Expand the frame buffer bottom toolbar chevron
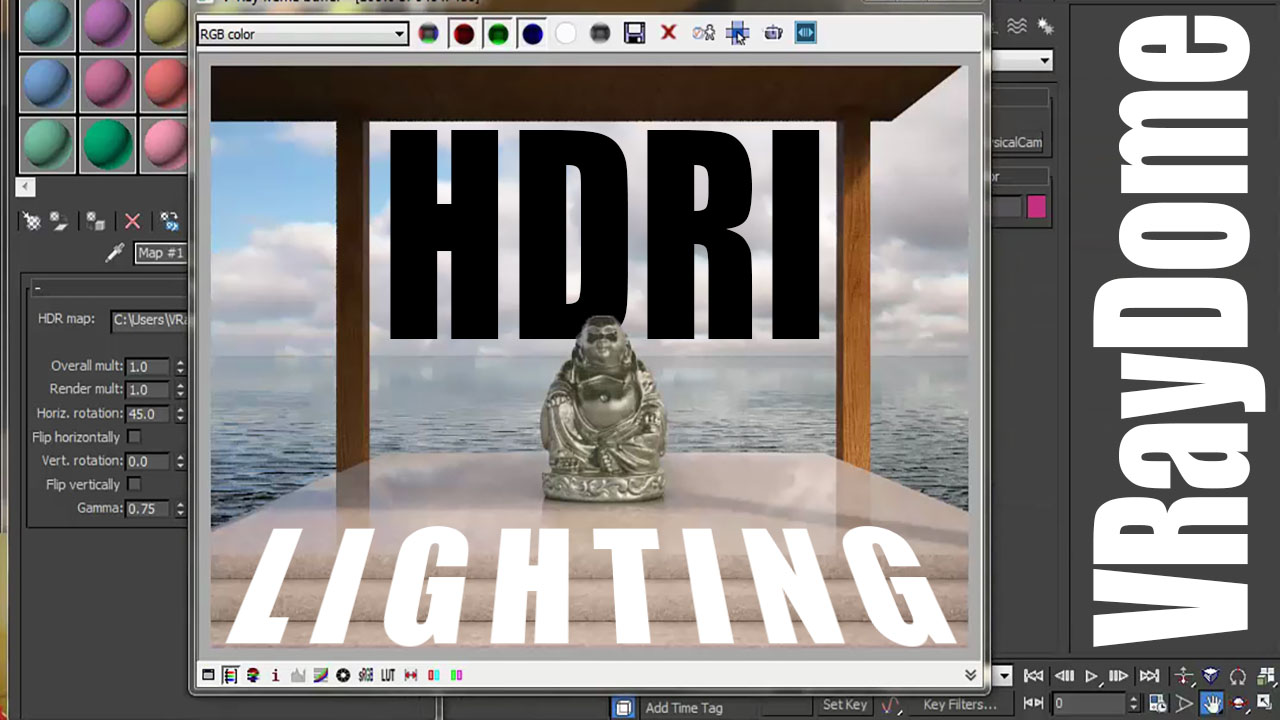The height and width of the screenshot is (720, 1280). click(970, 675)
